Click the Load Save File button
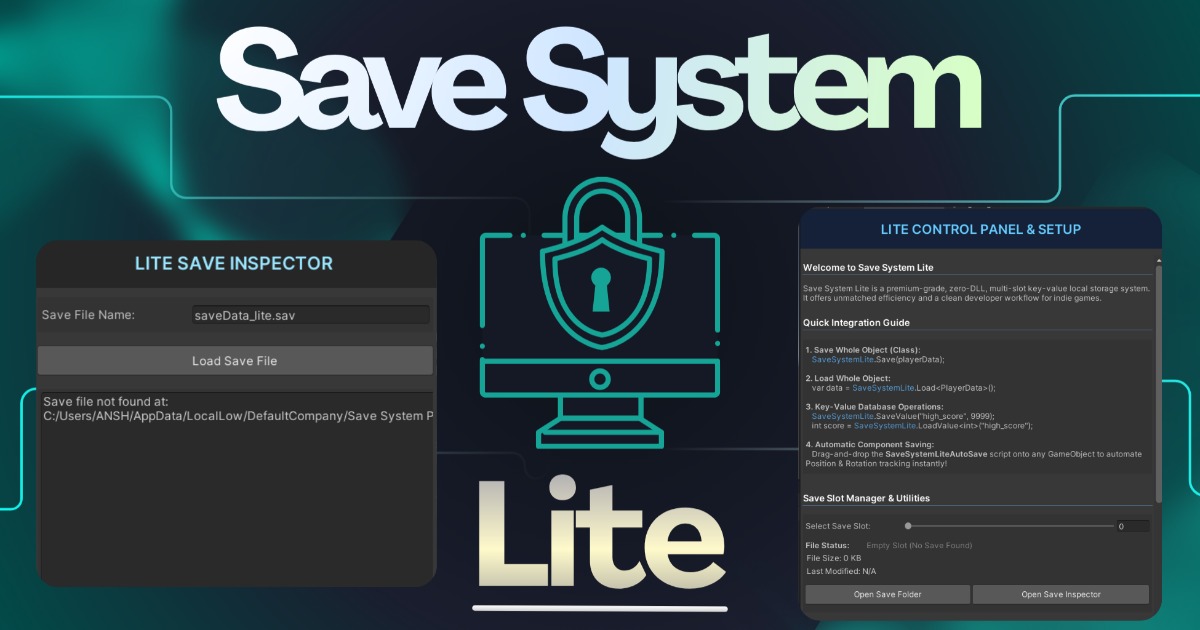This screenshot has height=630, width=1200. pos(235,361)
